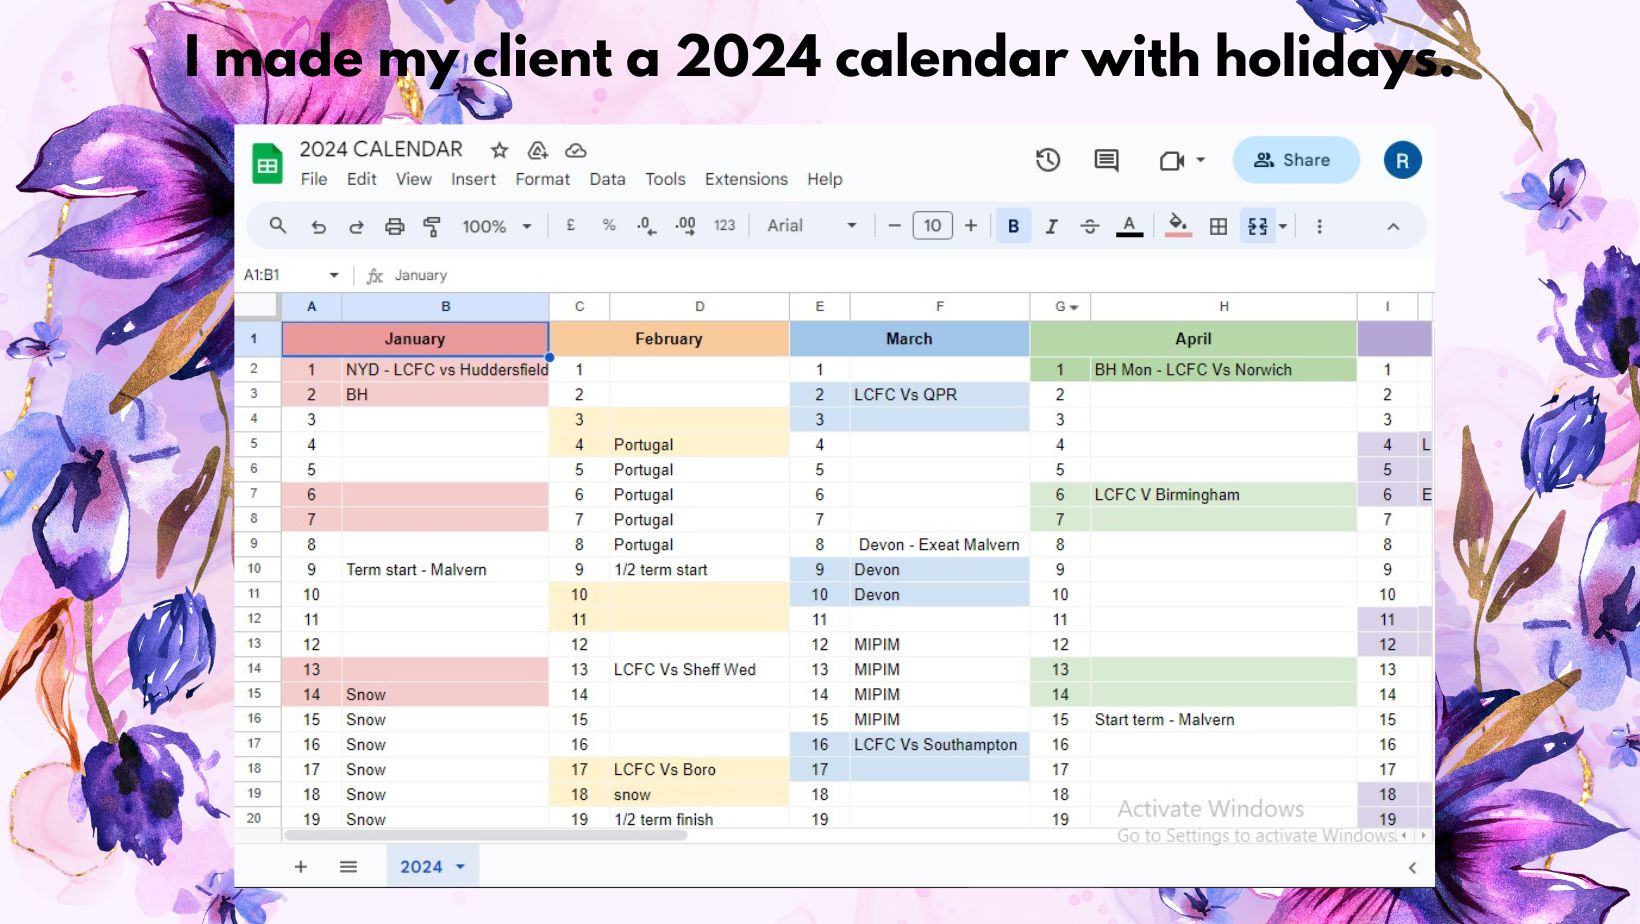Format as percent

609,226
